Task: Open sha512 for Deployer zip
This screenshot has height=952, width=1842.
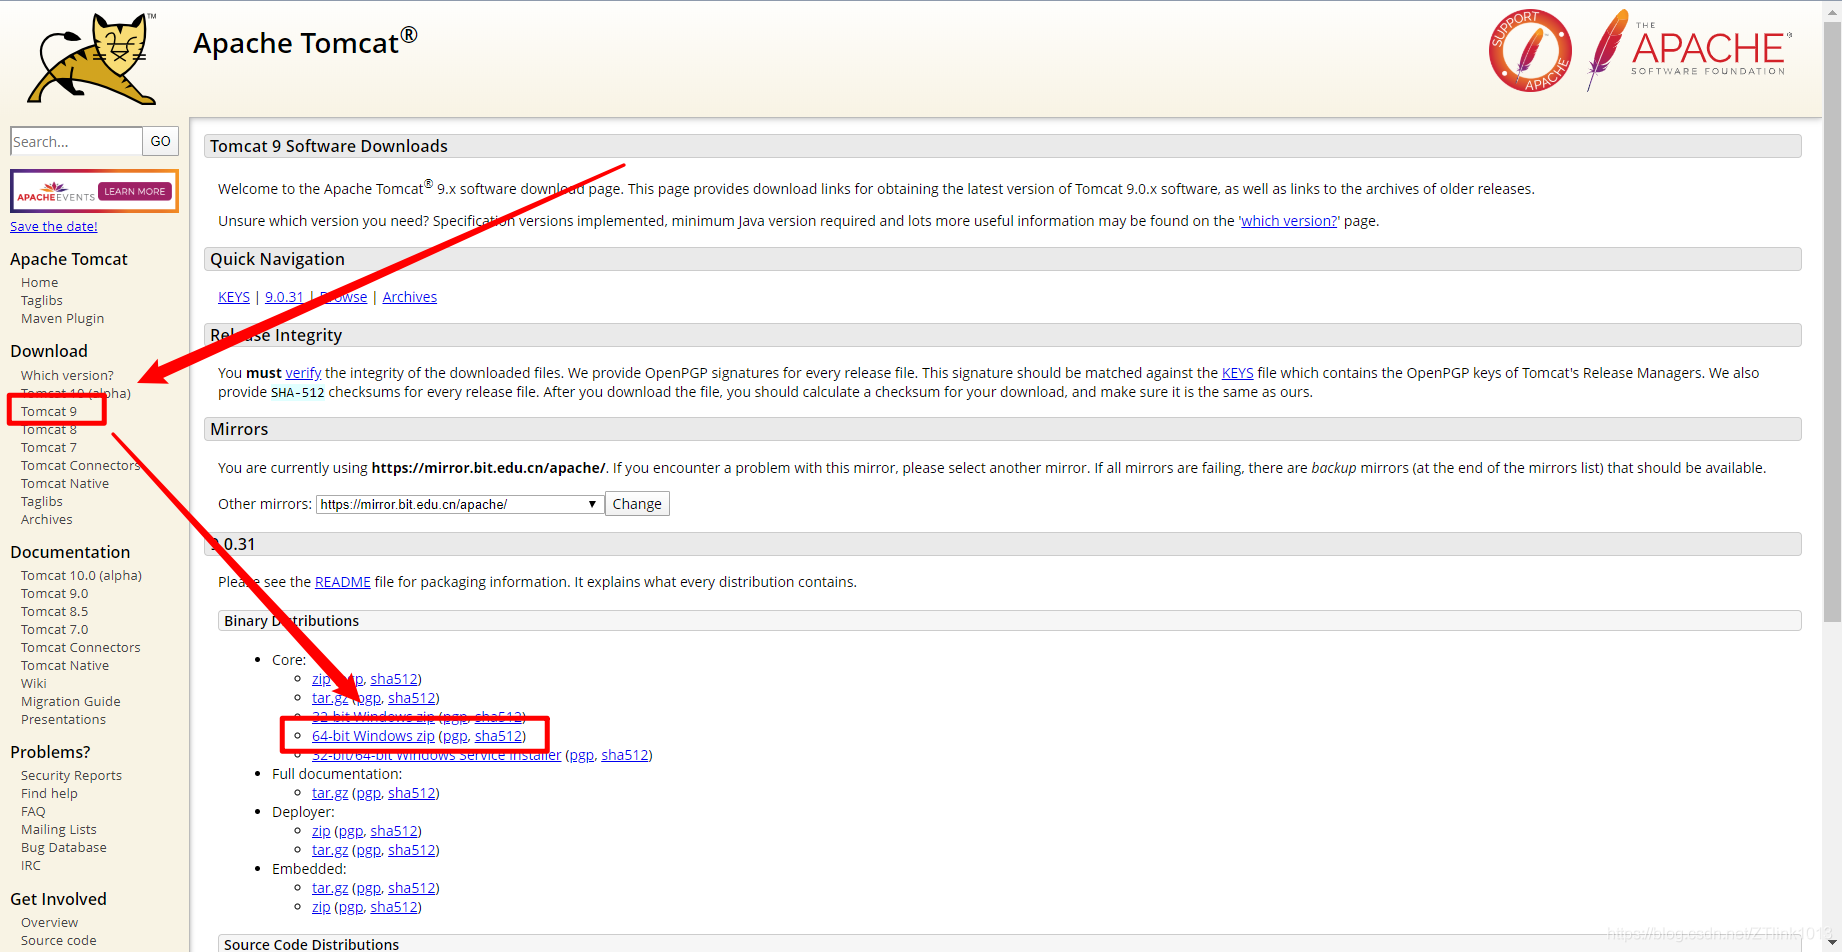Action: [x=394, y=831]
